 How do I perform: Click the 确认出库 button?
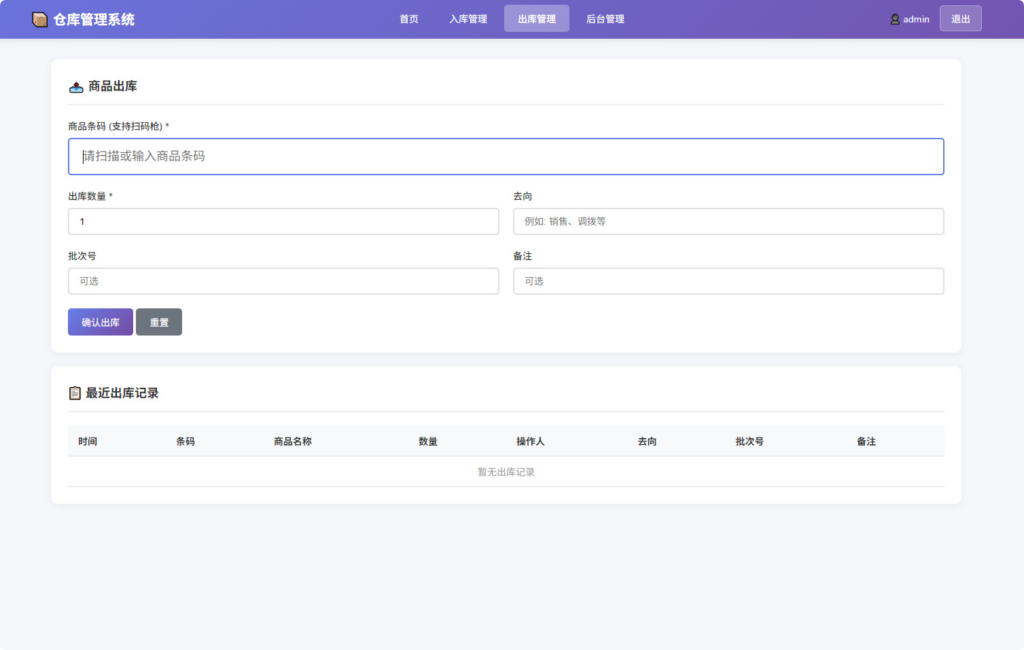(x=101, y=322)
